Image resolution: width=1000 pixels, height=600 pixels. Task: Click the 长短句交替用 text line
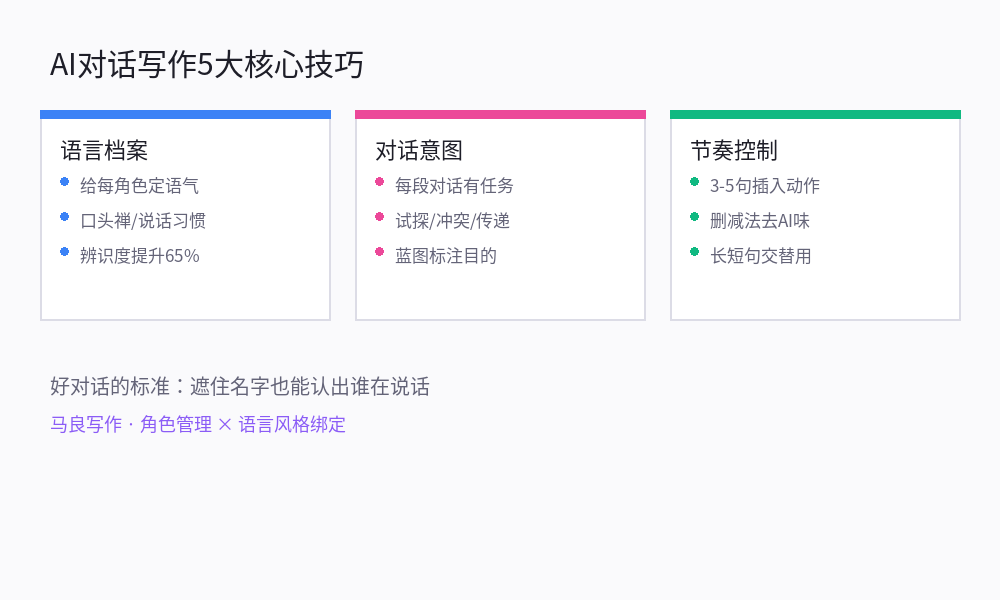761,256
